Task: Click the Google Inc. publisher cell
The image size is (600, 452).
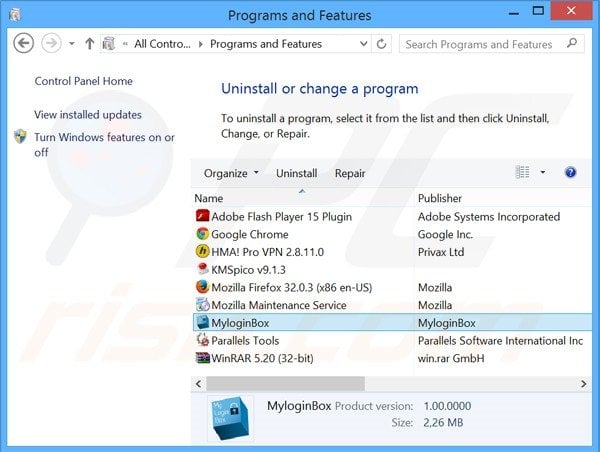Action: coord(445,234)
